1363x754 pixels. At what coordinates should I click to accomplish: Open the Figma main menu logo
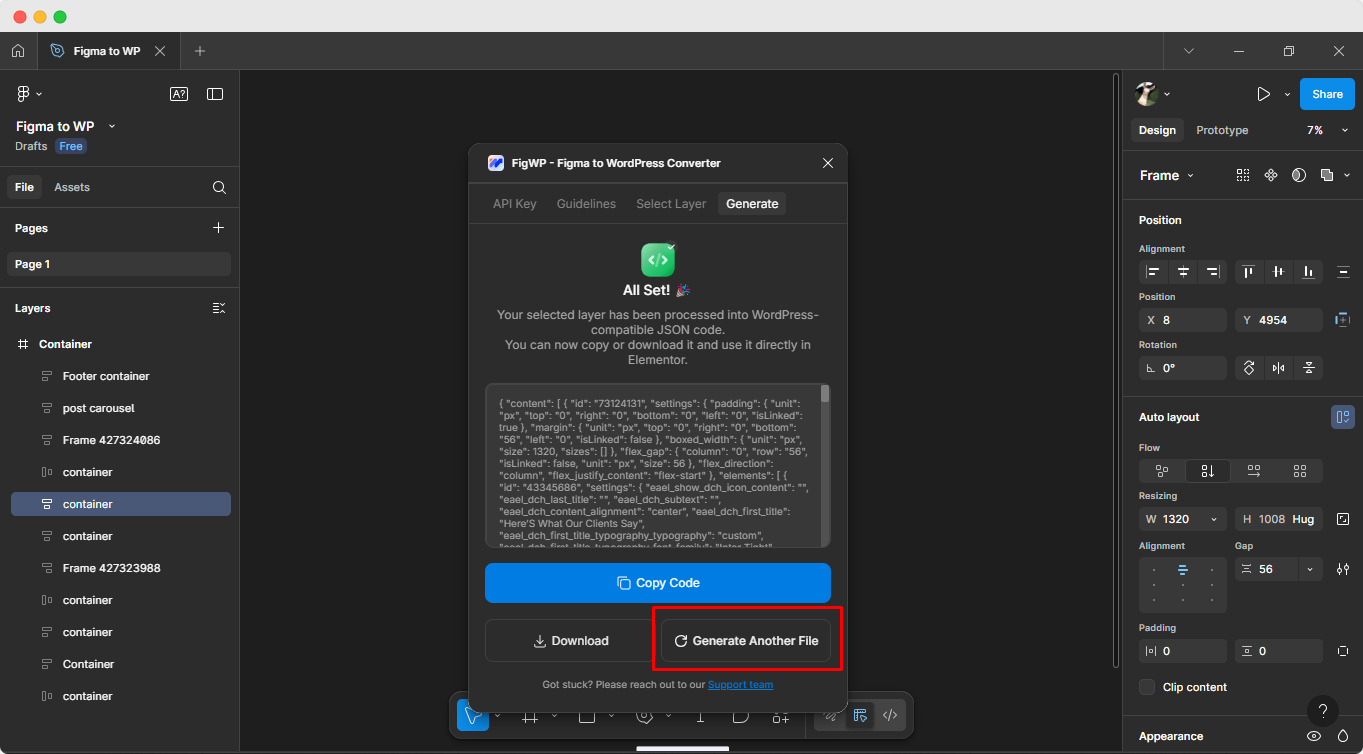(24, 94)
